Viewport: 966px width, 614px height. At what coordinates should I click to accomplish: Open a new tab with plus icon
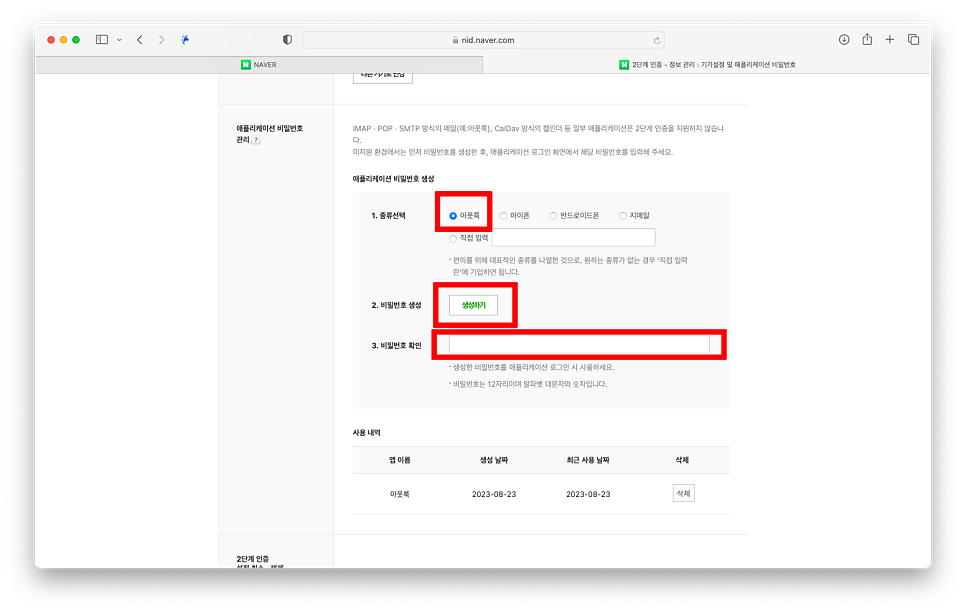[890, 39]
